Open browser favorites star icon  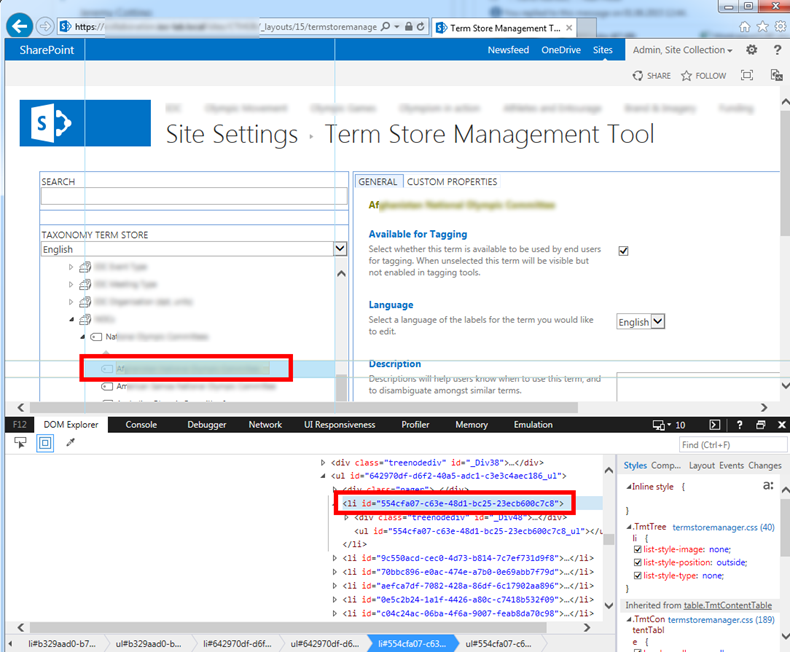763,27
